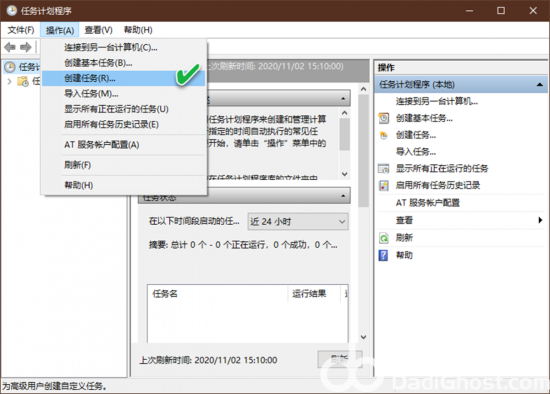
Task: Click AT 服务帐户配置 in actions pane
Action: (428, 203)
